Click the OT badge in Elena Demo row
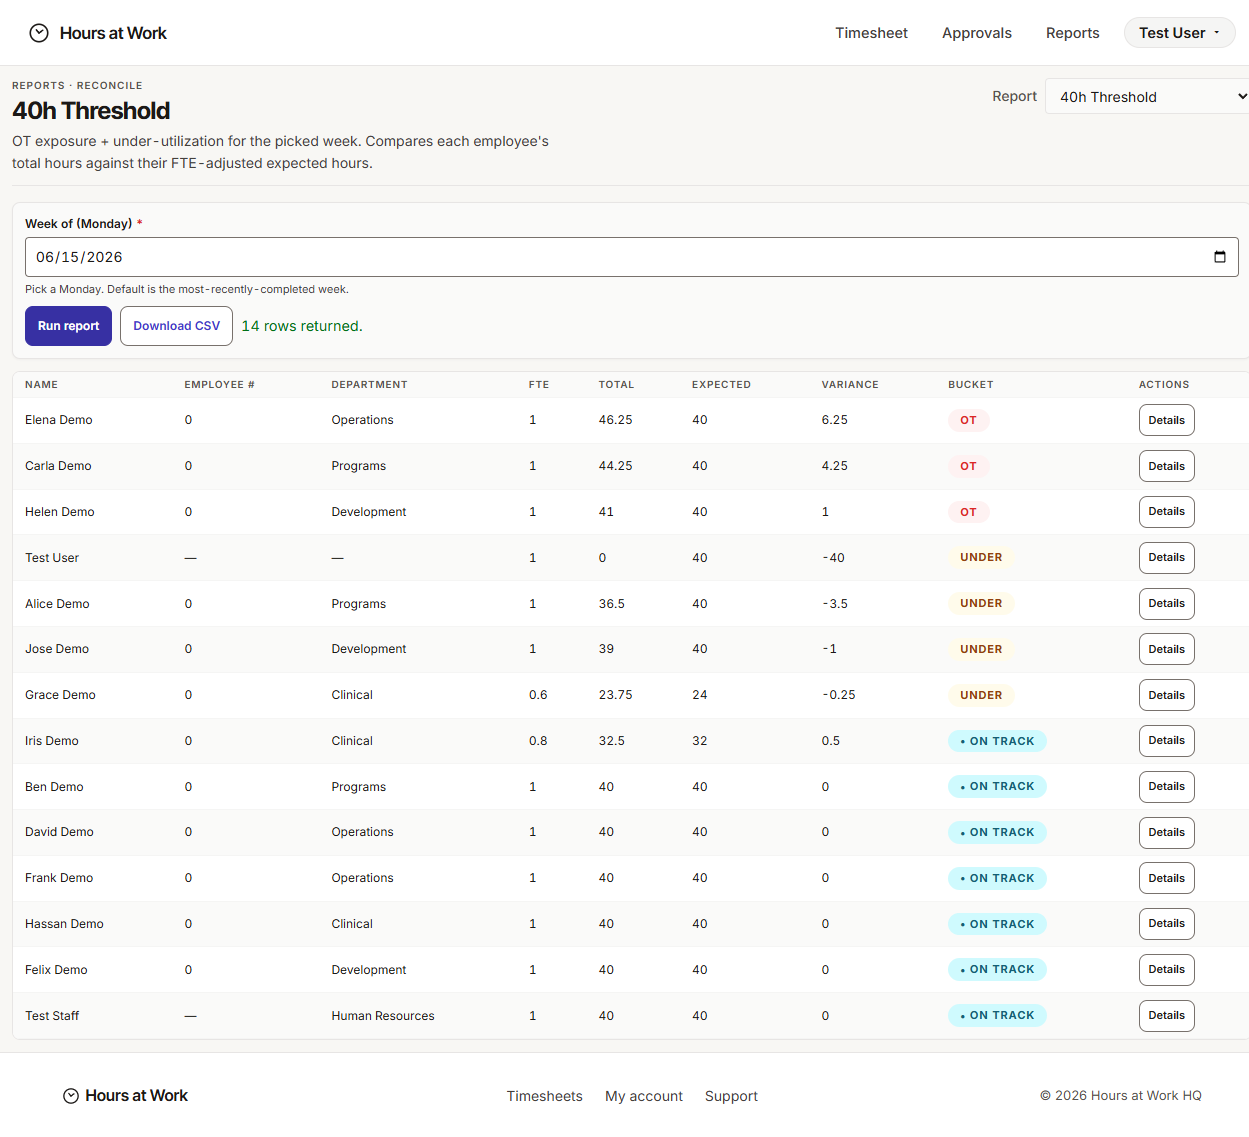 point(968,420)
